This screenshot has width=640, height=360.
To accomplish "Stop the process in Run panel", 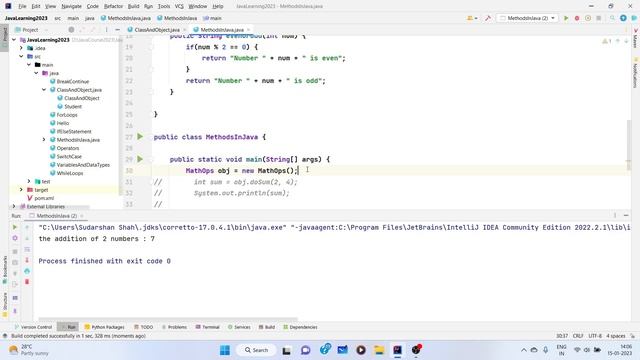I will coord(15,251).
